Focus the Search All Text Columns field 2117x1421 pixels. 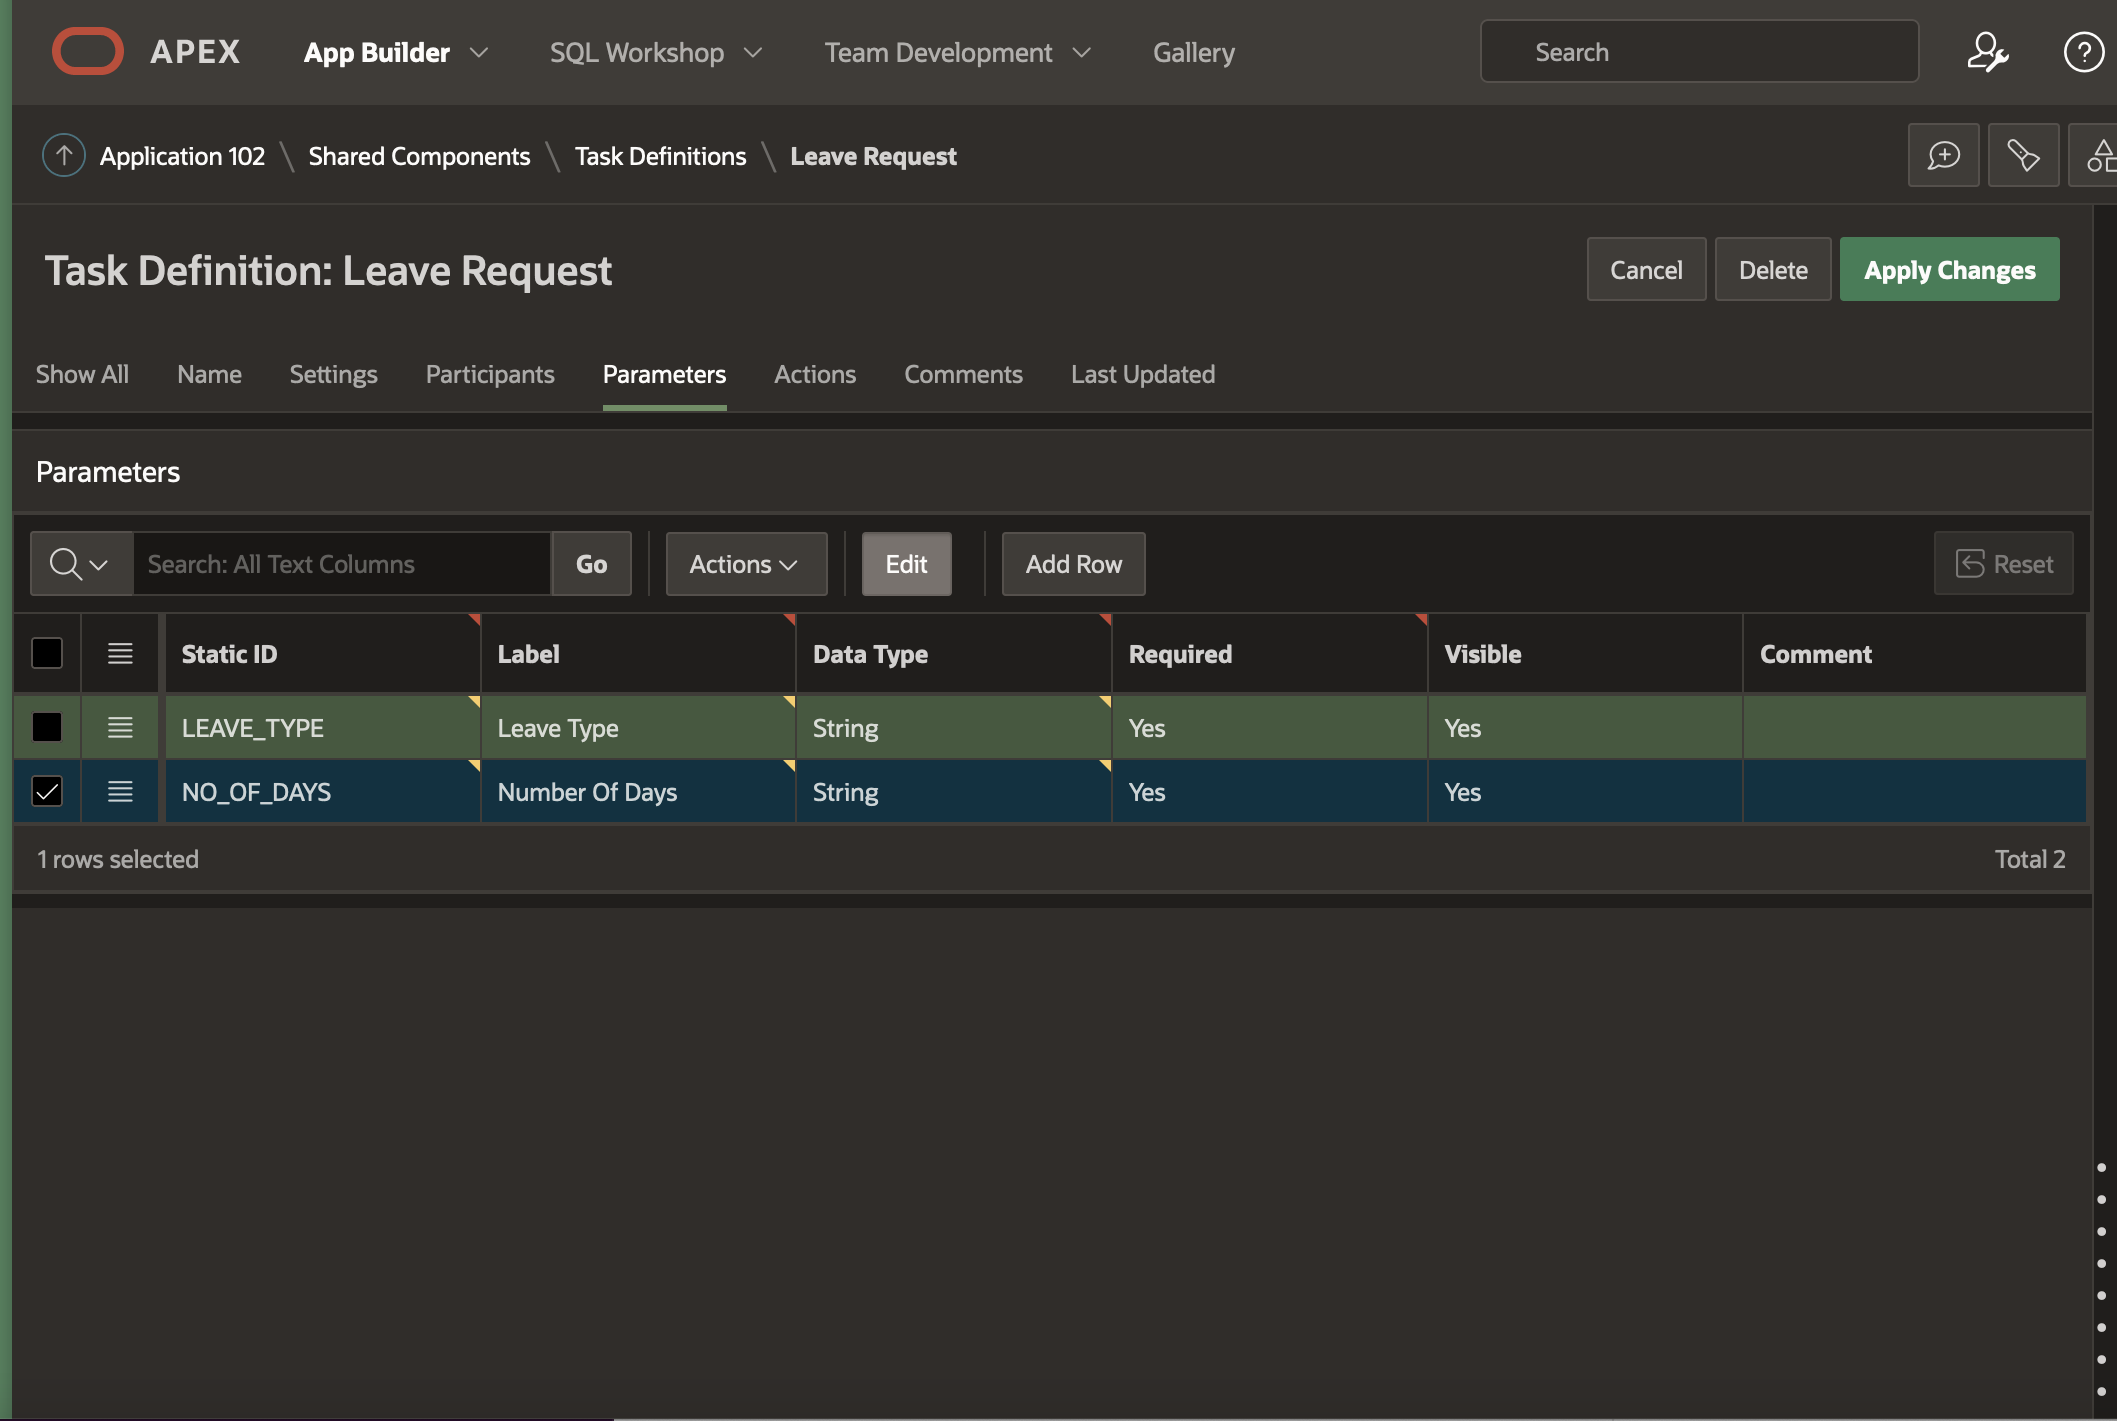(x=340, y=564)
